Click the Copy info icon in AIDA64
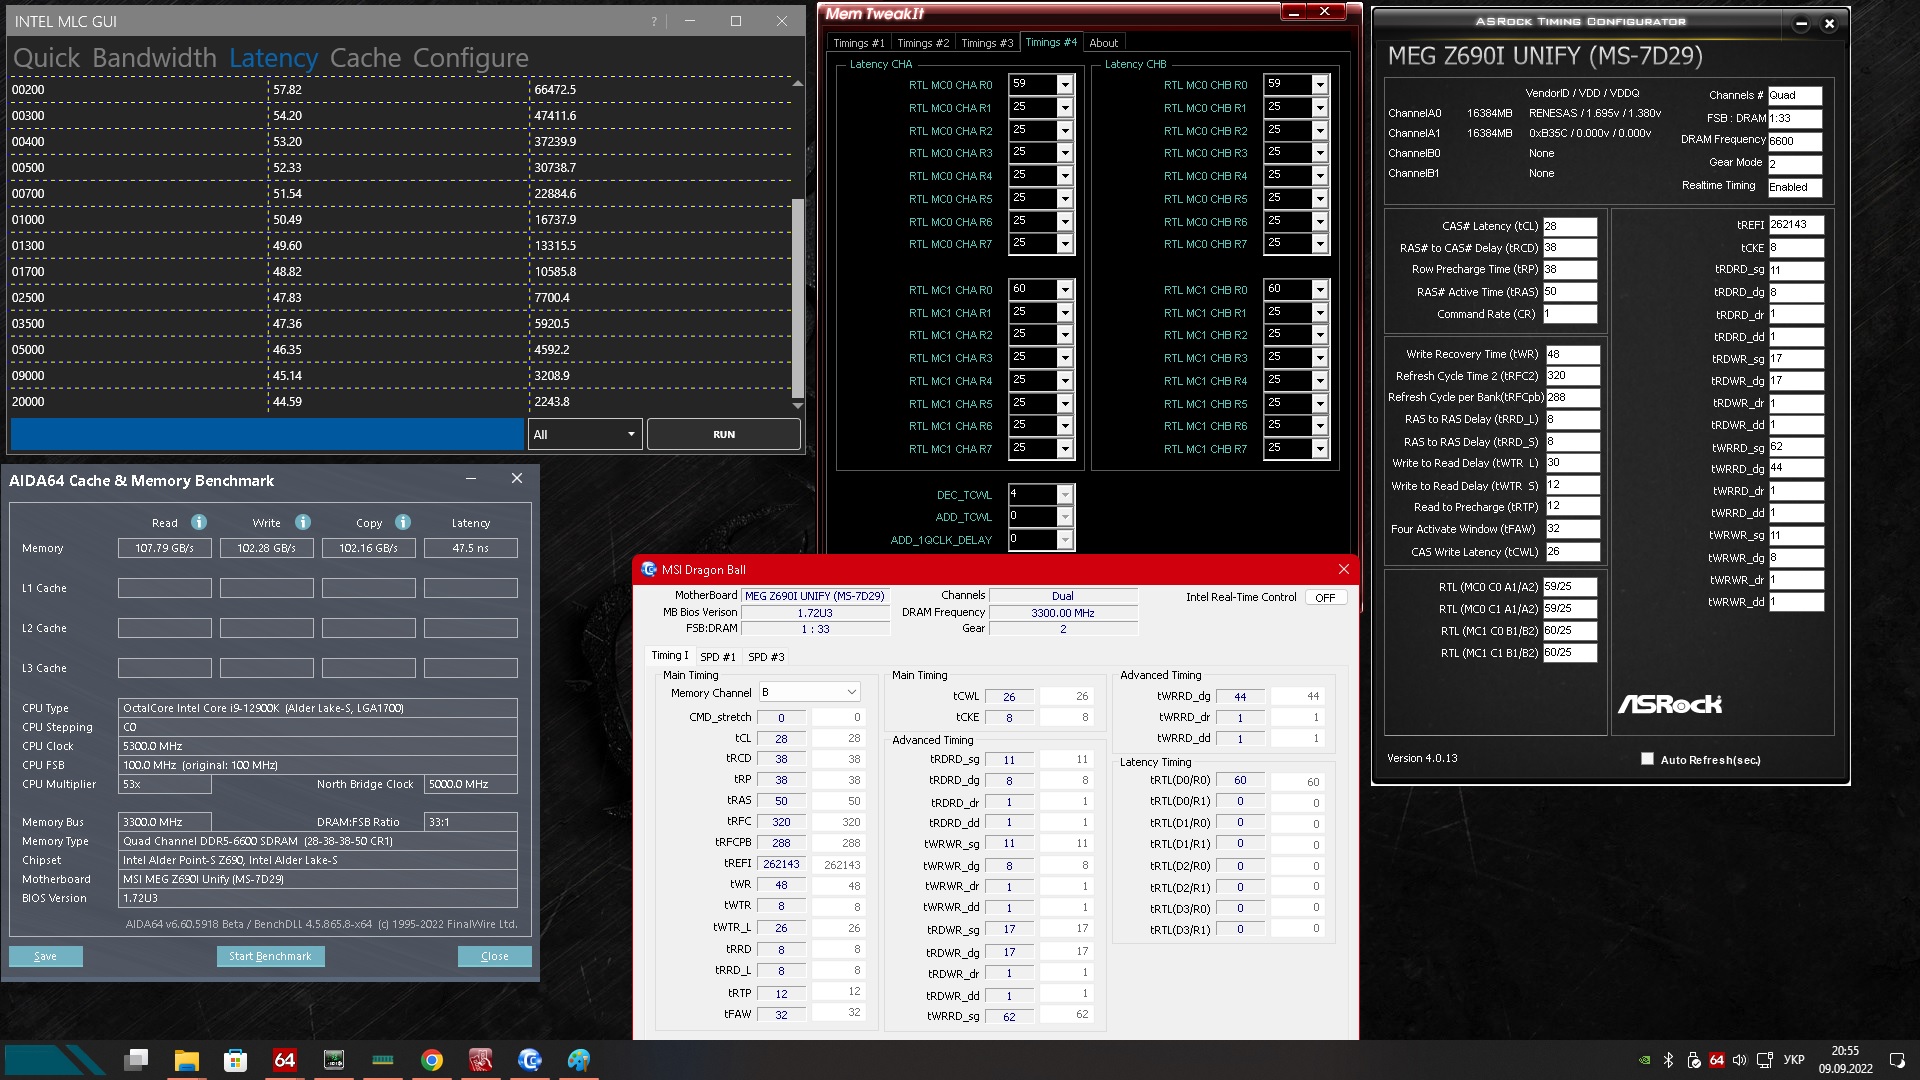 click(403, 522)
